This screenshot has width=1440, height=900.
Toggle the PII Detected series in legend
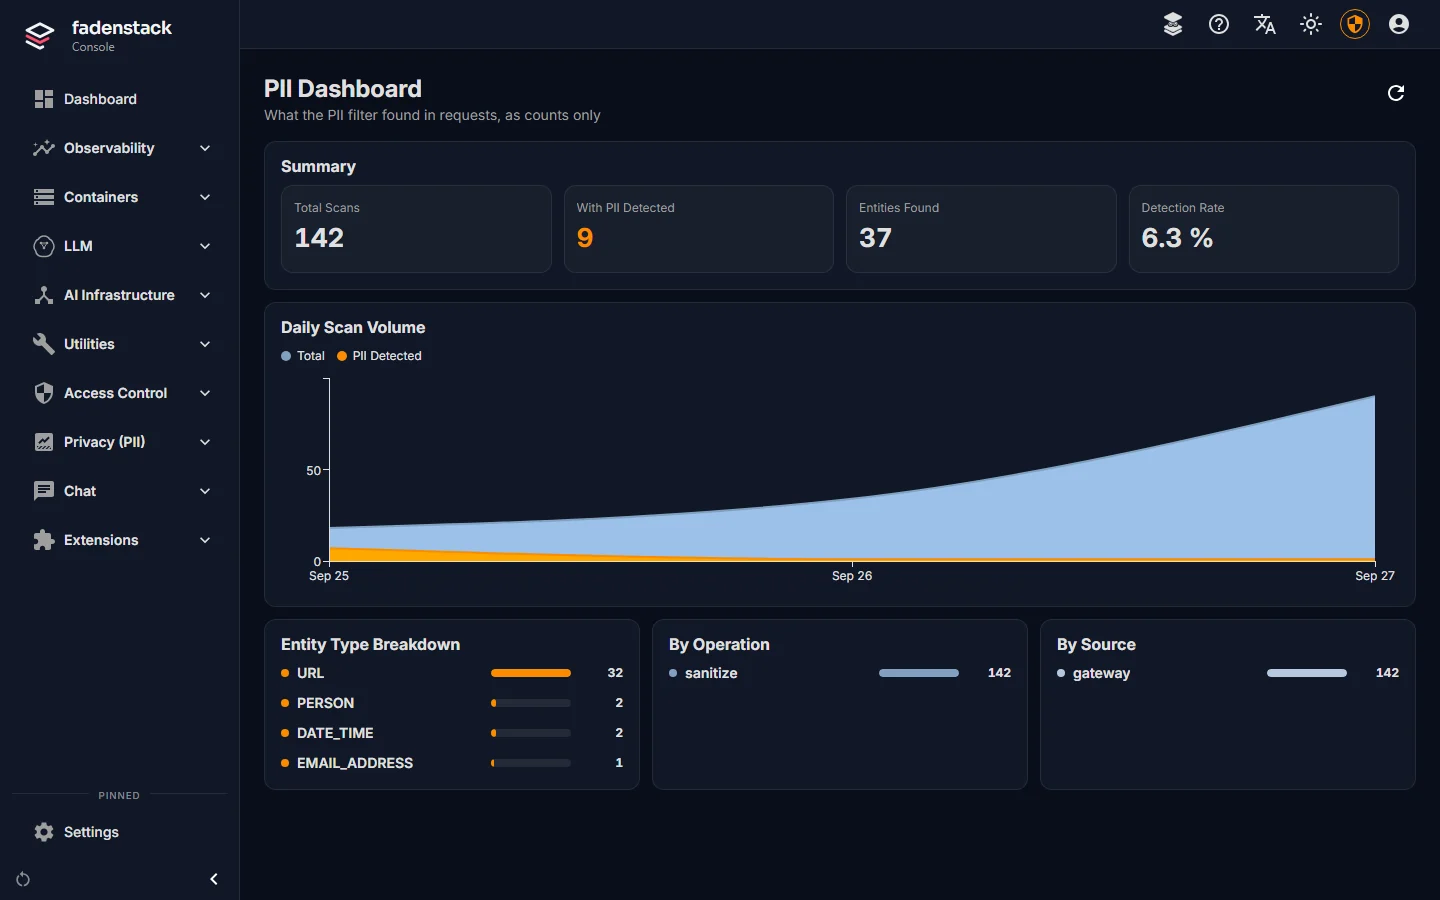pos(379,356)
